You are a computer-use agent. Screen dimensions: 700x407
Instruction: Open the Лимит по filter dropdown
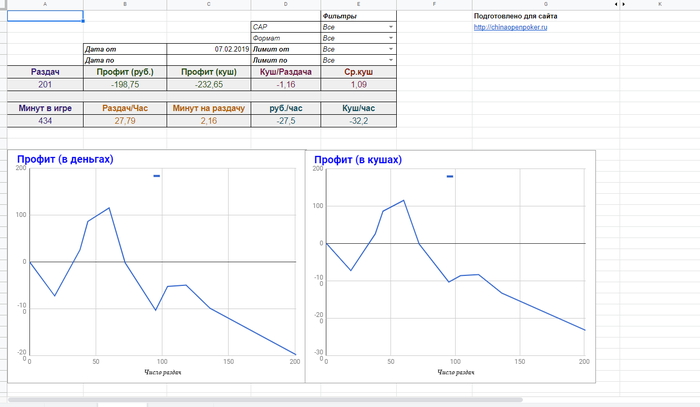tap(391, 60)
